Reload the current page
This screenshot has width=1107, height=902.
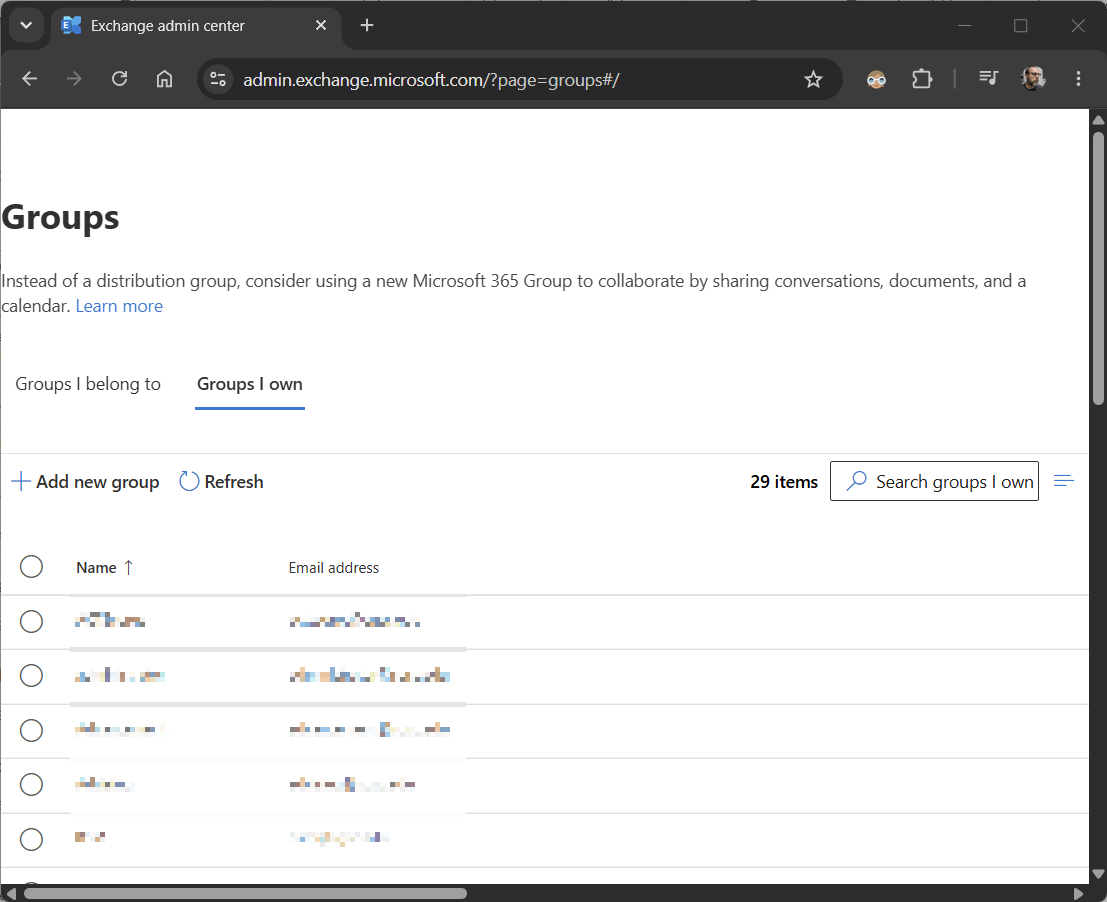pos(119,78)
